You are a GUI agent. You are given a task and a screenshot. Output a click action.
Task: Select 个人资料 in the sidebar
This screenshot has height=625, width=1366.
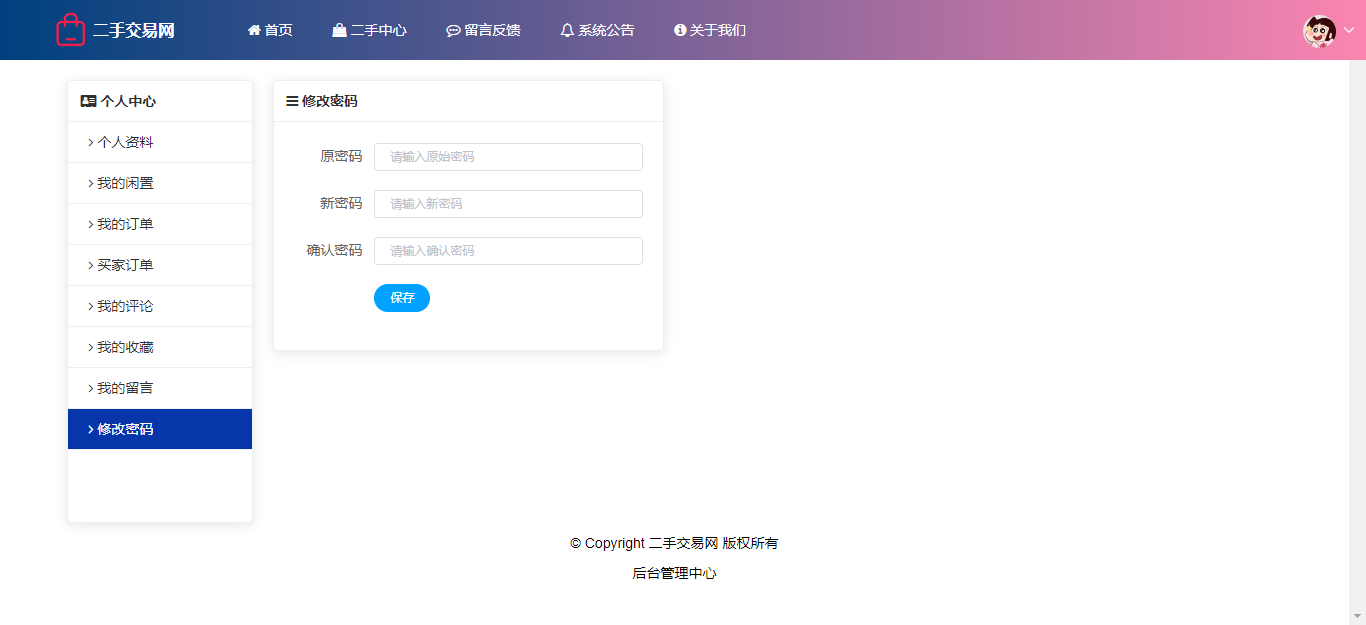click(160, 142)
